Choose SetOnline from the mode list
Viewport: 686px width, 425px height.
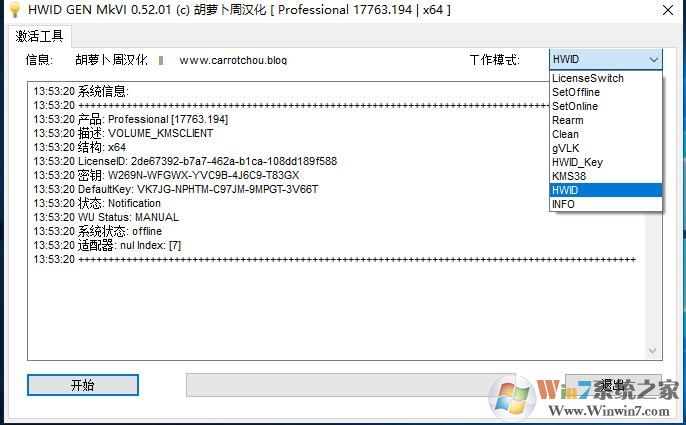click(606, 106)
